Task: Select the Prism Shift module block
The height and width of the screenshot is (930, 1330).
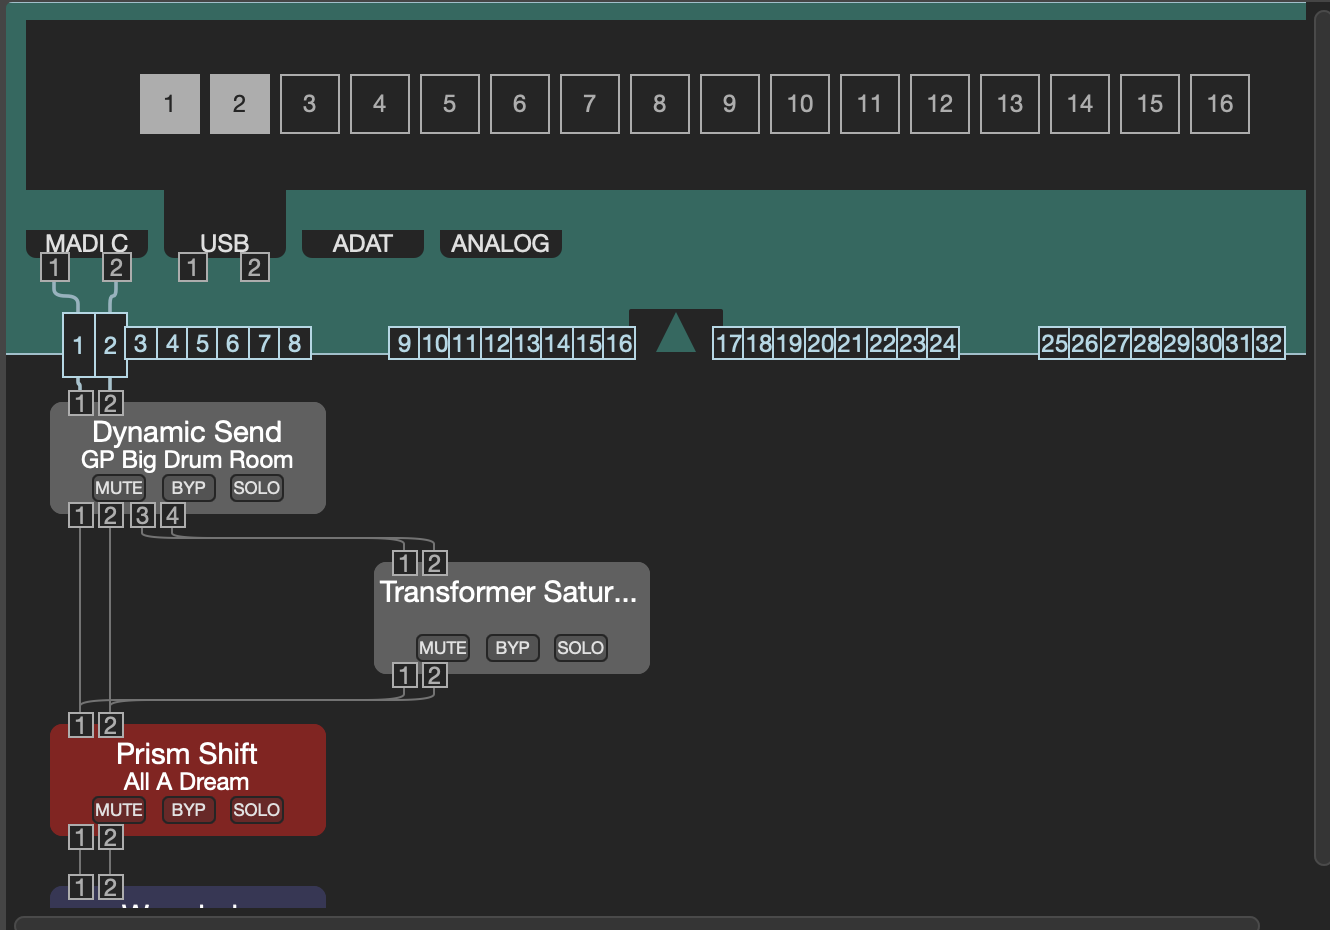Action: pyautogui.click(x=187, y=768)
